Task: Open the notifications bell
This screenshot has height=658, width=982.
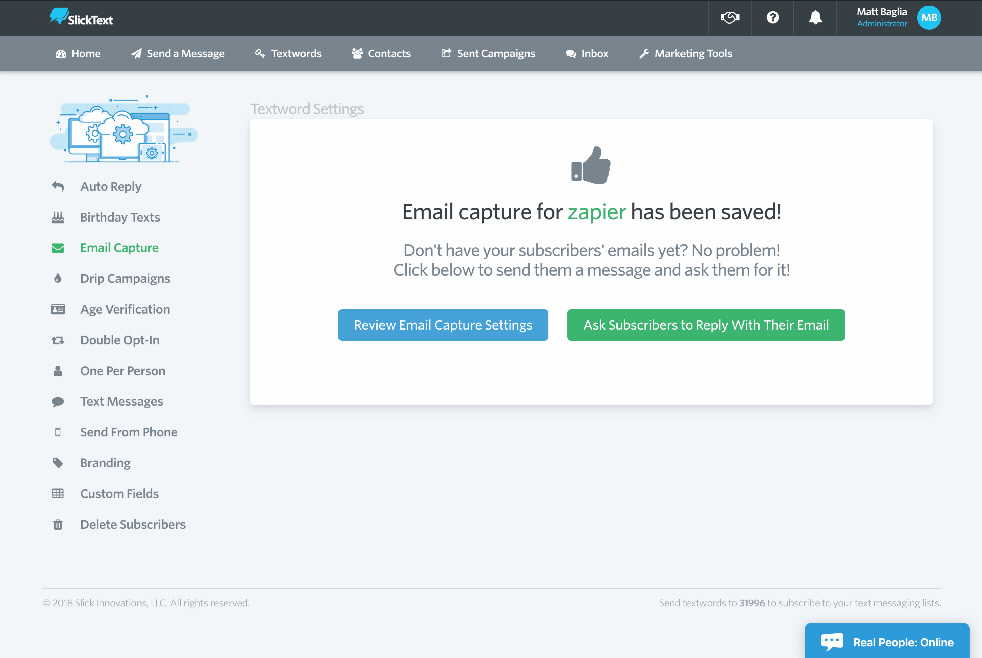Action: tap(815, 18)
